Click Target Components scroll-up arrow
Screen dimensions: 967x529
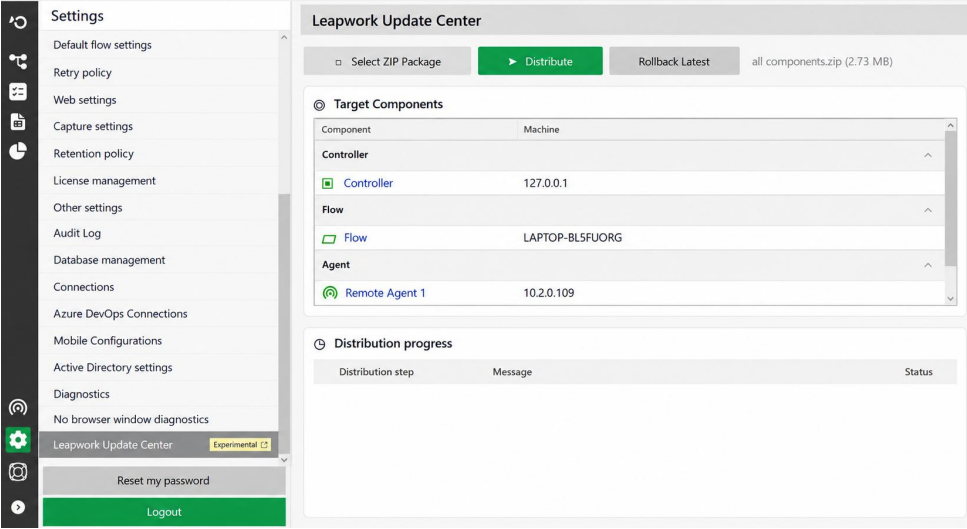click(950, 125)
